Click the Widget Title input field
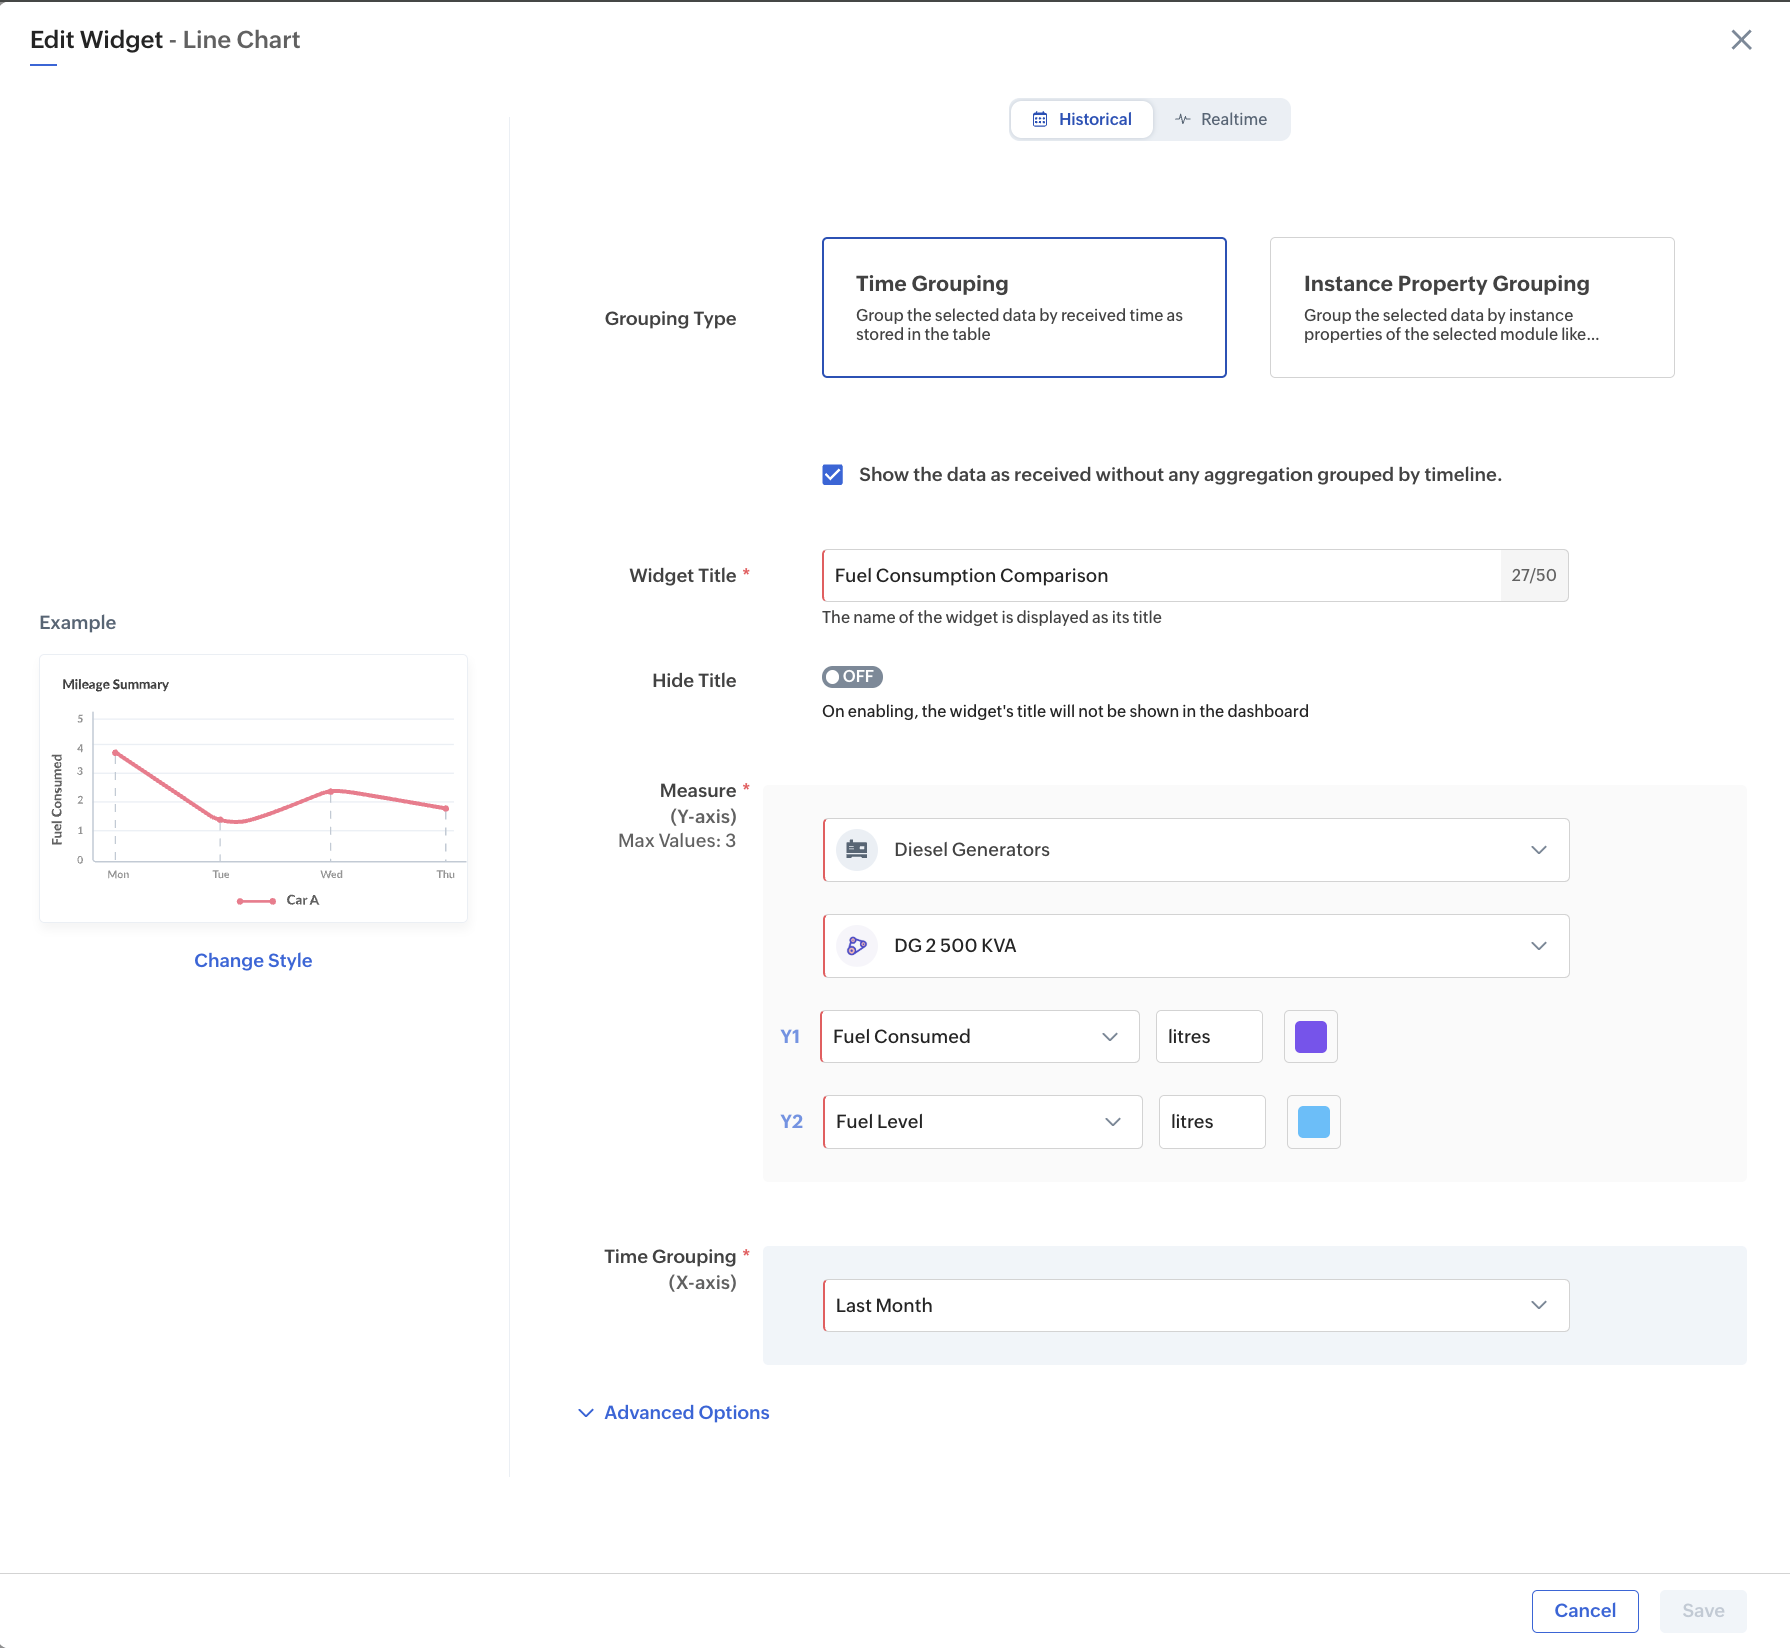Image resolution: width=1790 pixels, height=1648 pixels. tap(1160, 576)
